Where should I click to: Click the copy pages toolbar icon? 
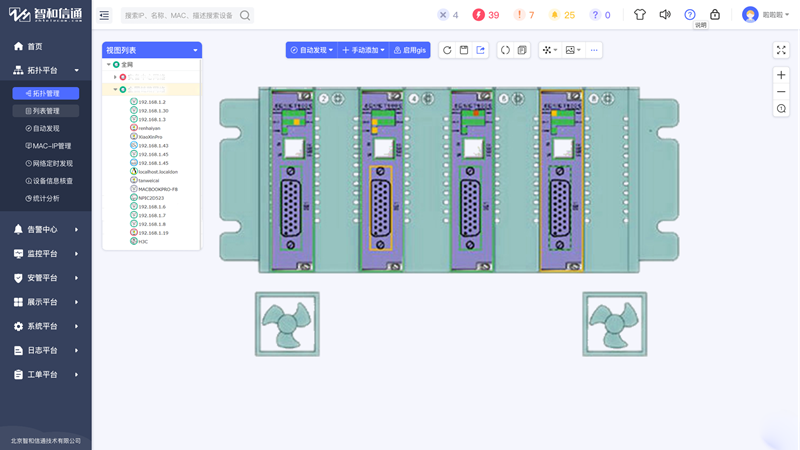[522, 50]
